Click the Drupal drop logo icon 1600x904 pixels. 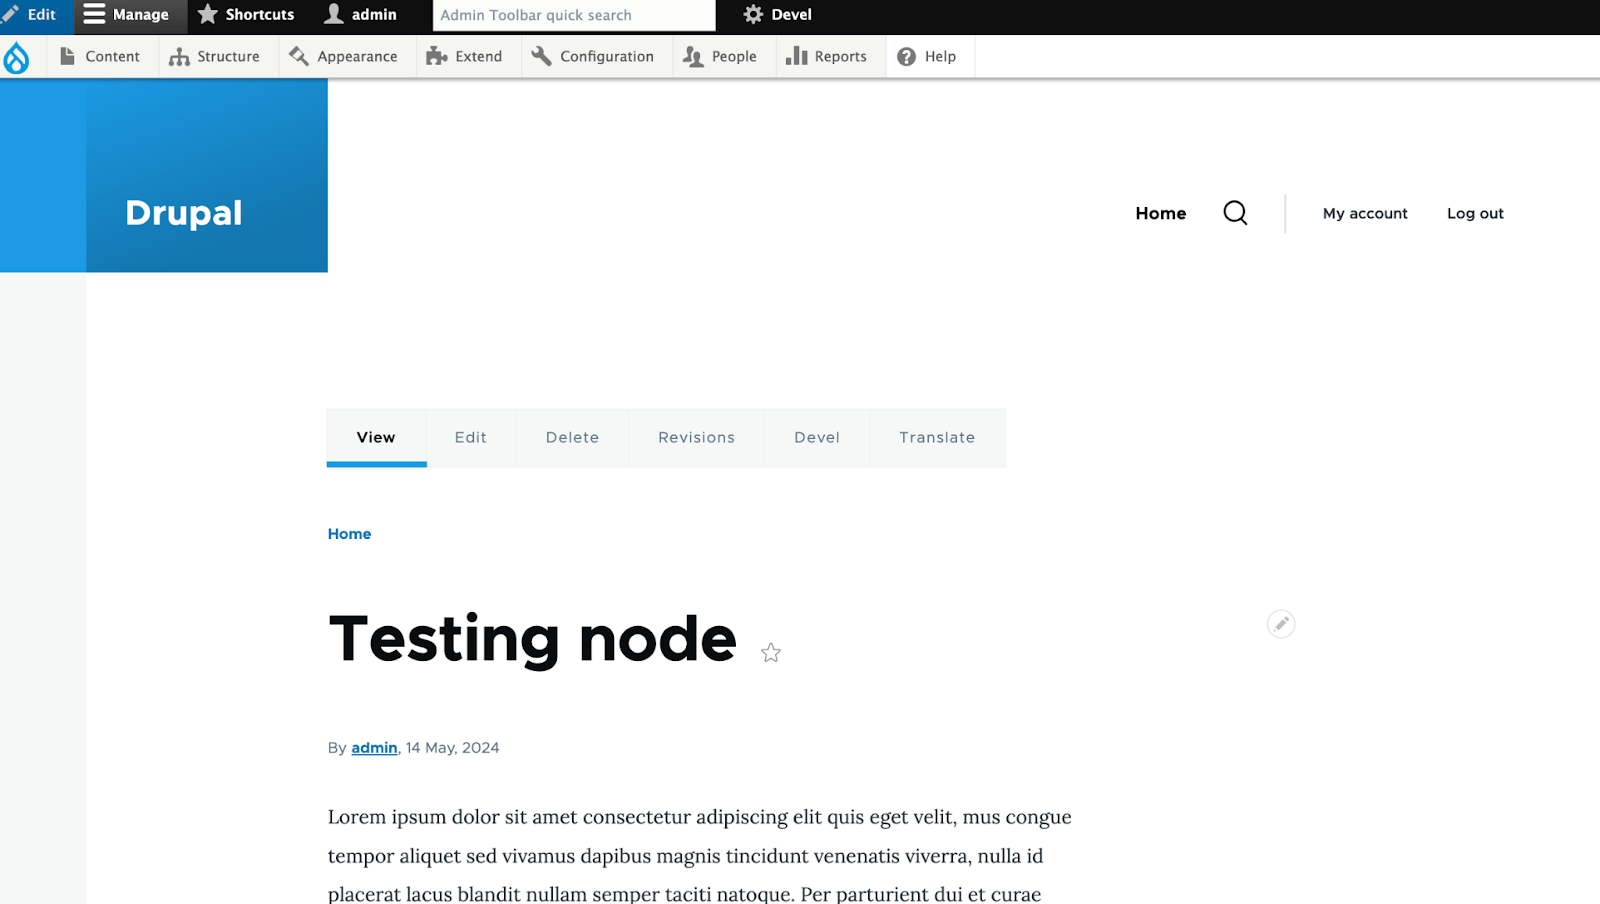[16, 57]
